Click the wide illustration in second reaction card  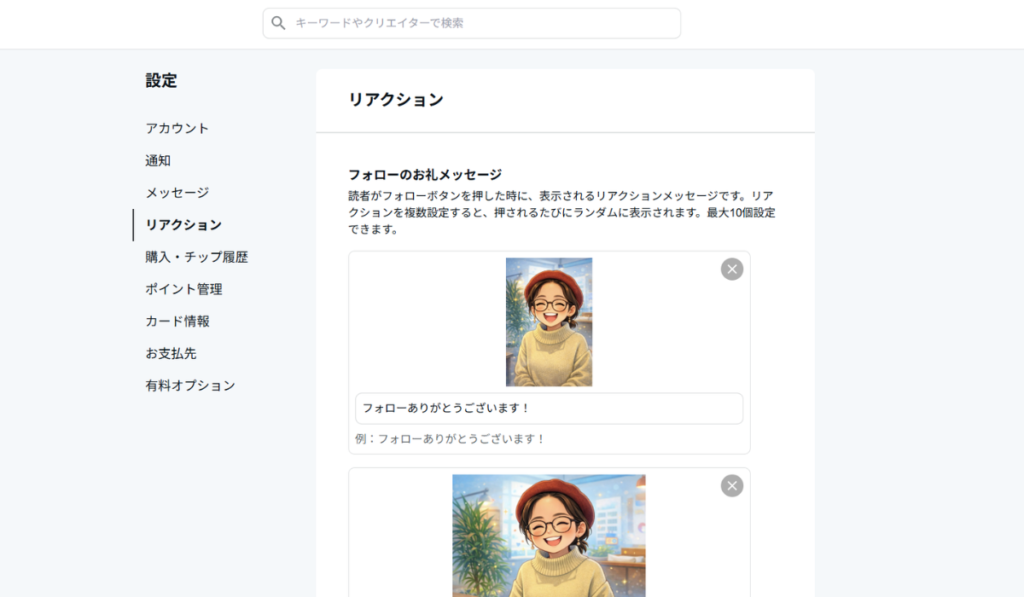548,535
